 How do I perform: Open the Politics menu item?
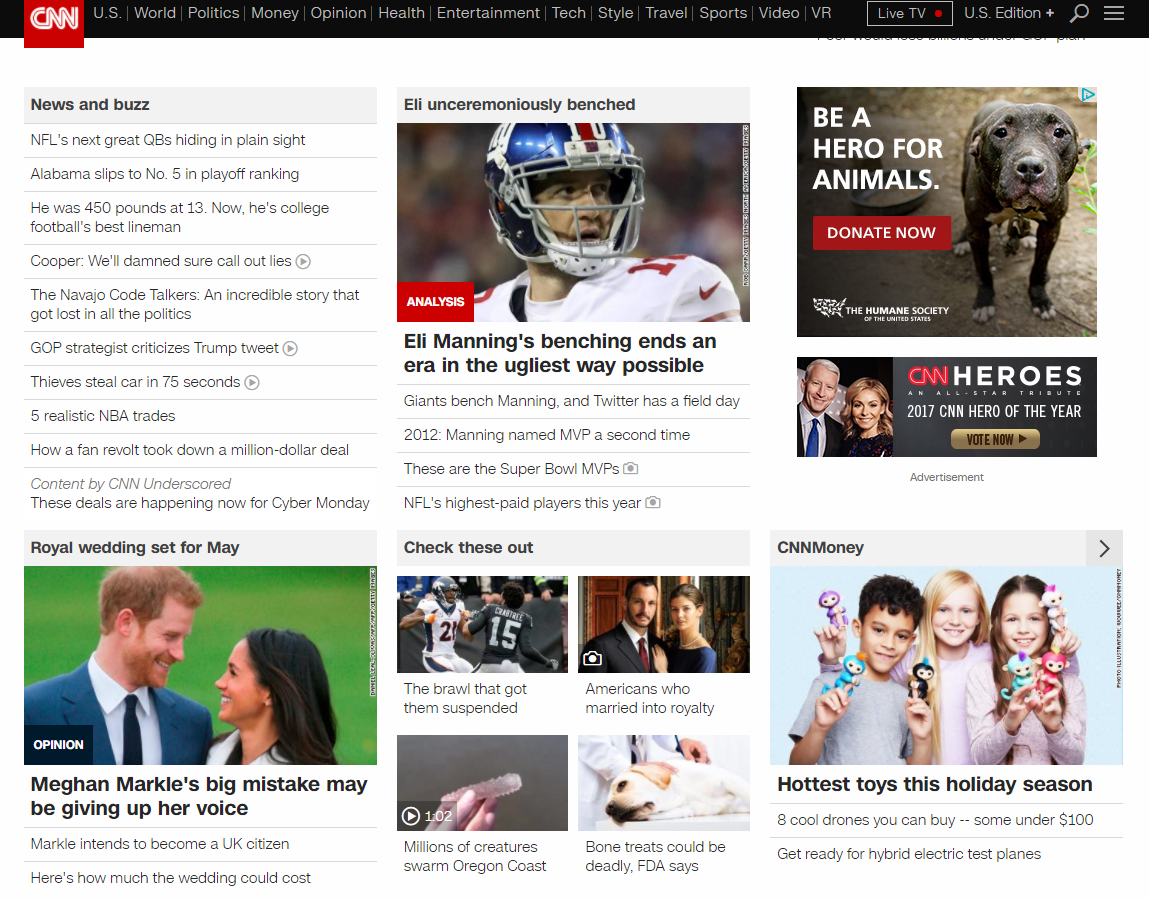point(213,13)
